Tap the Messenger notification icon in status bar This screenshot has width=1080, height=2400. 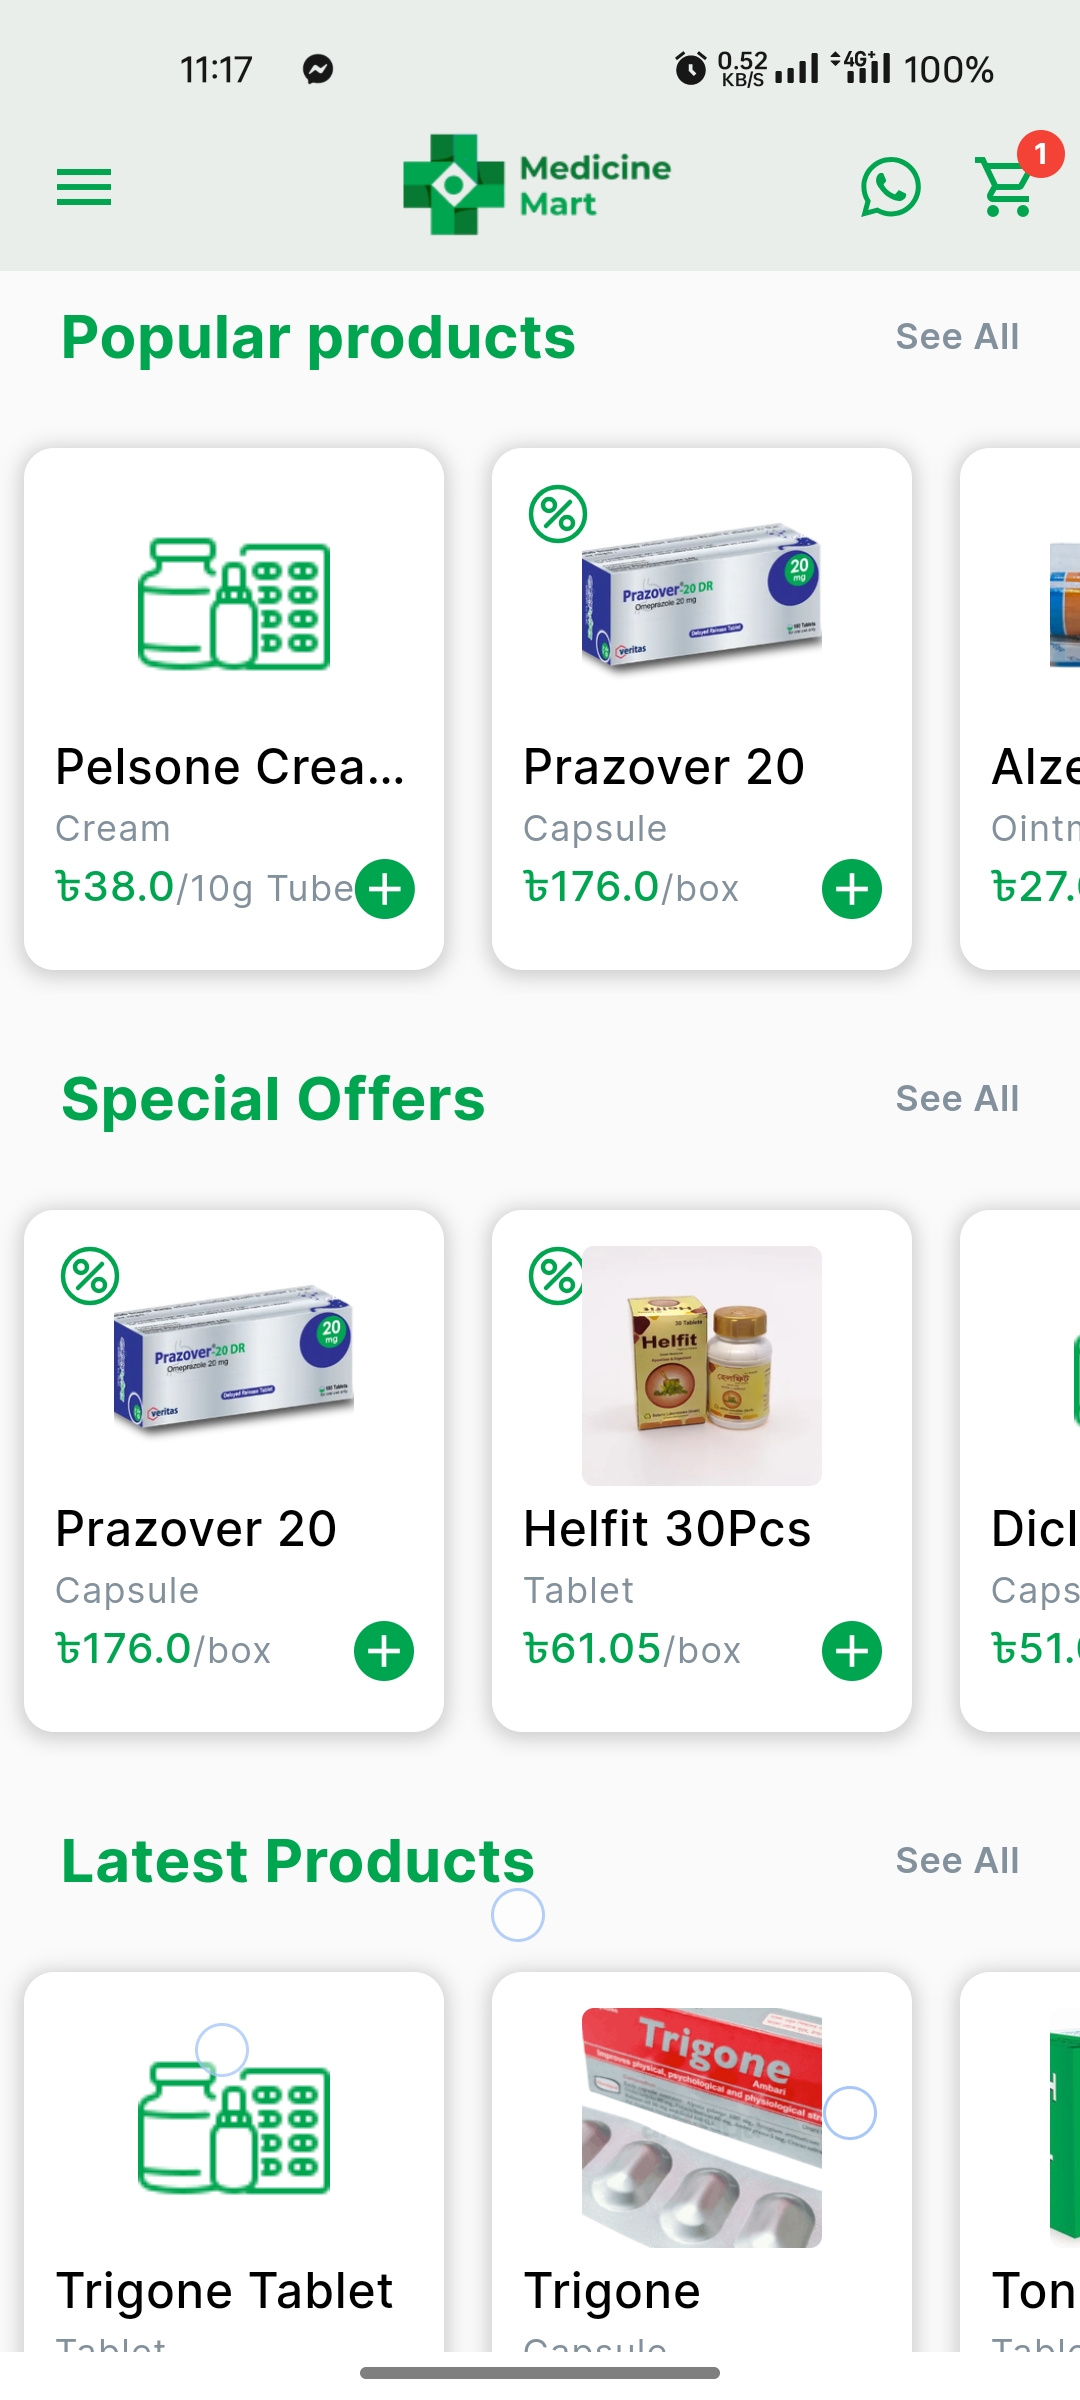[x=318, y=69]
